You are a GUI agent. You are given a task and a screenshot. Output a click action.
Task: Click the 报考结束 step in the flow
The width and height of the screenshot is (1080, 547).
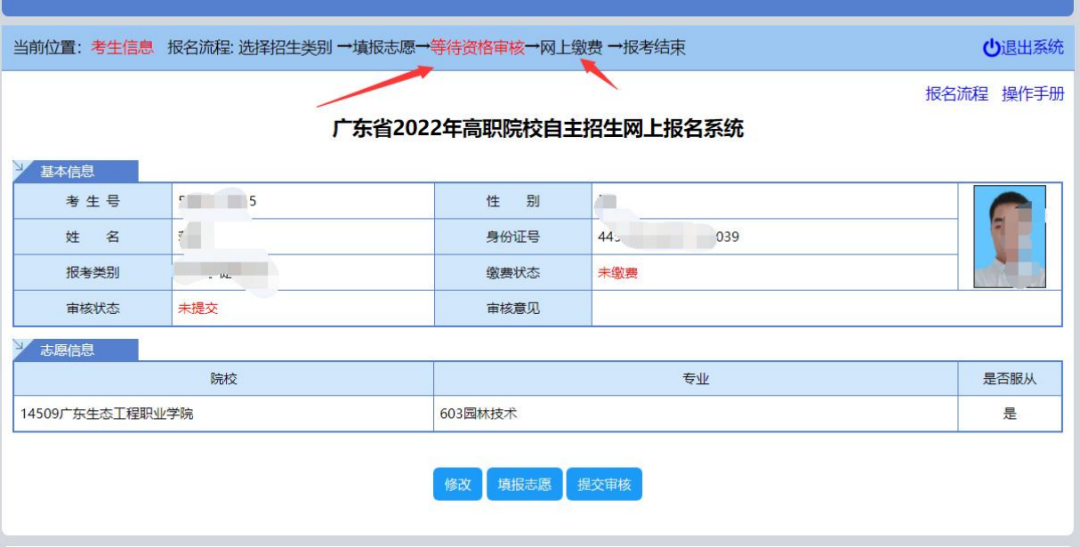654,47
